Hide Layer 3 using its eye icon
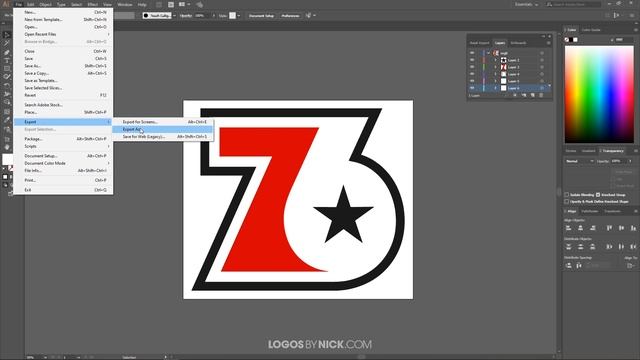The image size is (640, 360). pos(472,67)
